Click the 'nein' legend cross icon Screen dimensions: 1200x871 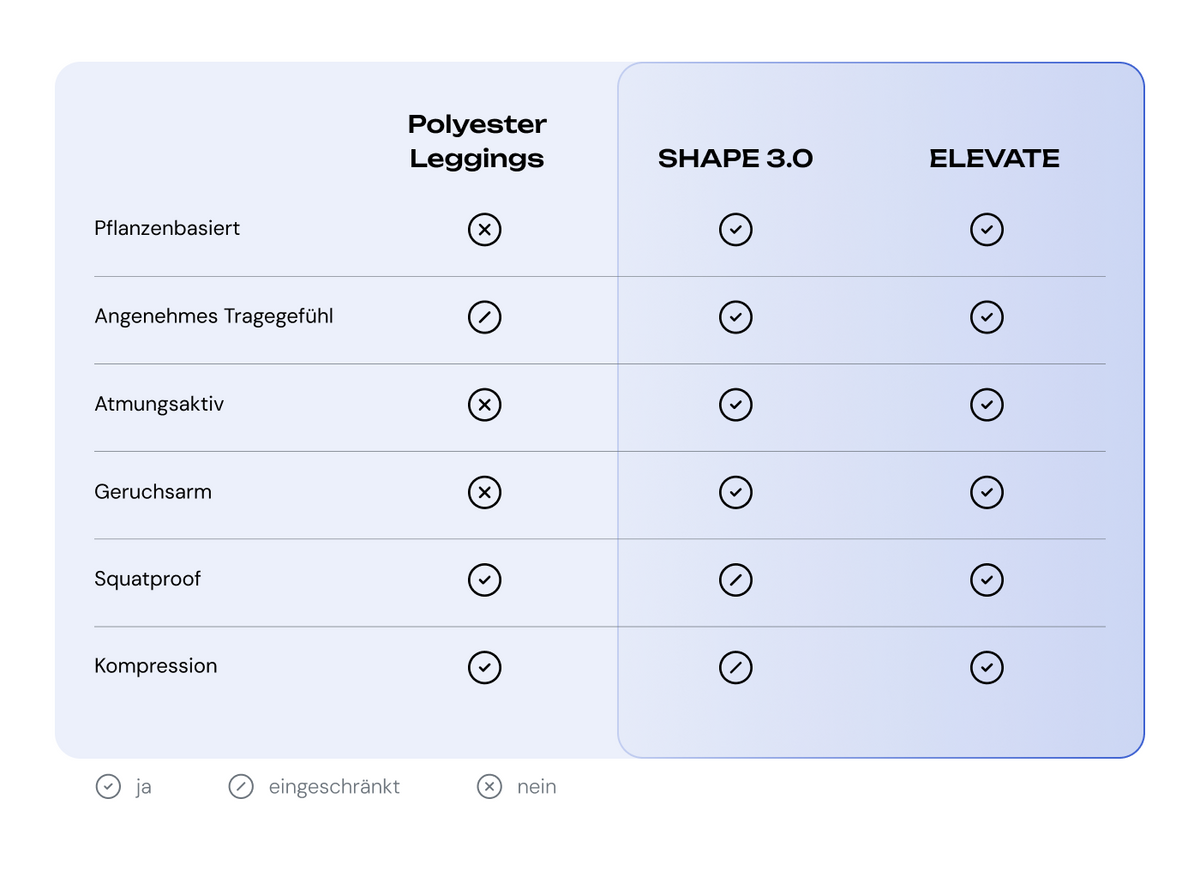point(489,787)
